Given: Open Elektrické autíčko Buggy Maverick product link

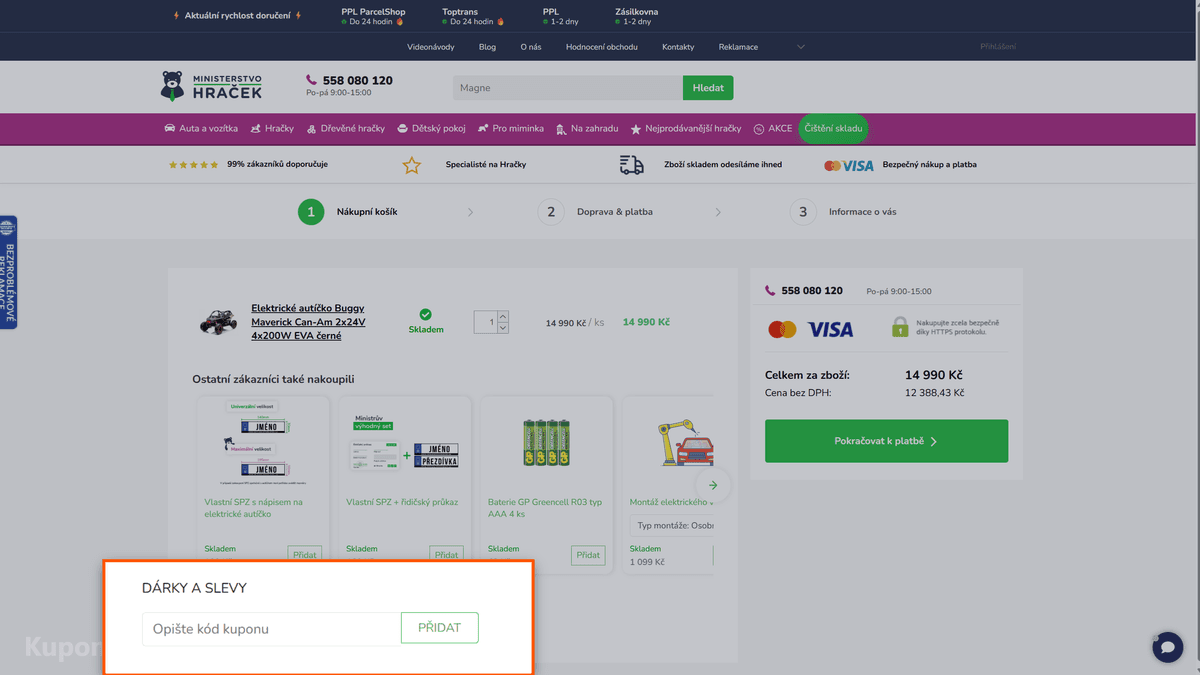Looking at the screenshot, I should click(x=308, y=322).
